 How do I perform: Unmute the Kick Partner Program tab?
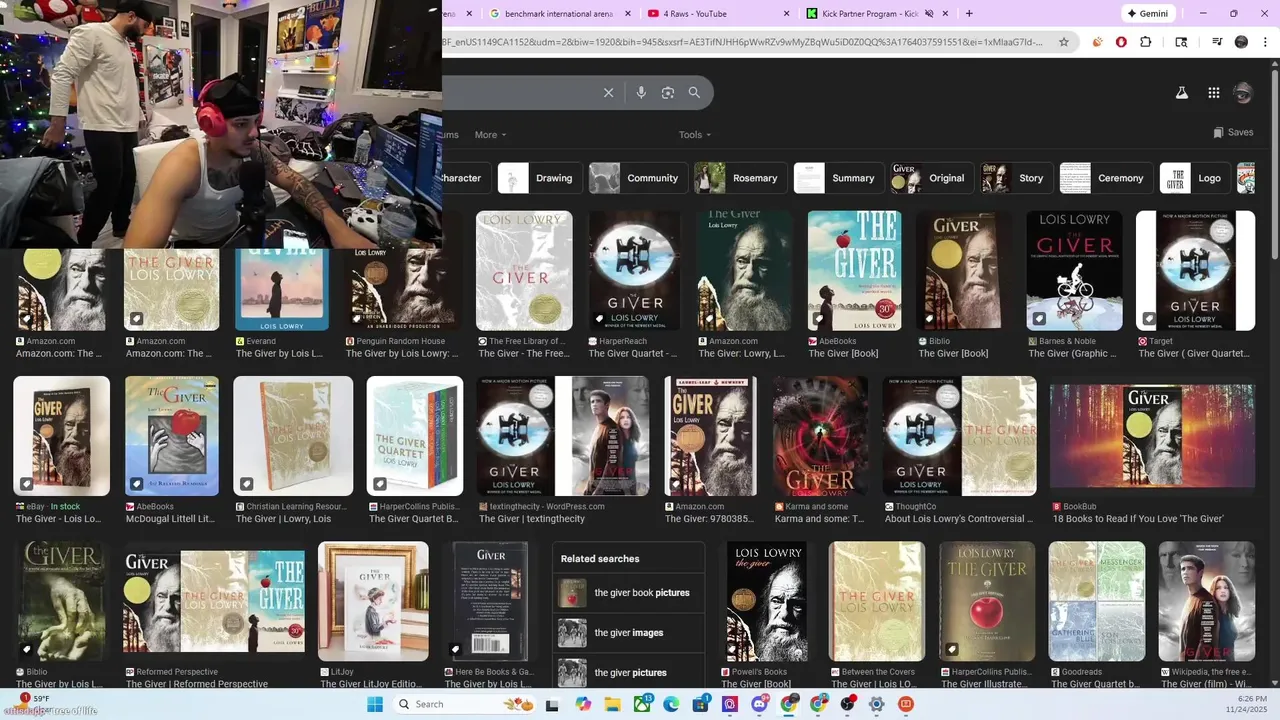point(929,14)
